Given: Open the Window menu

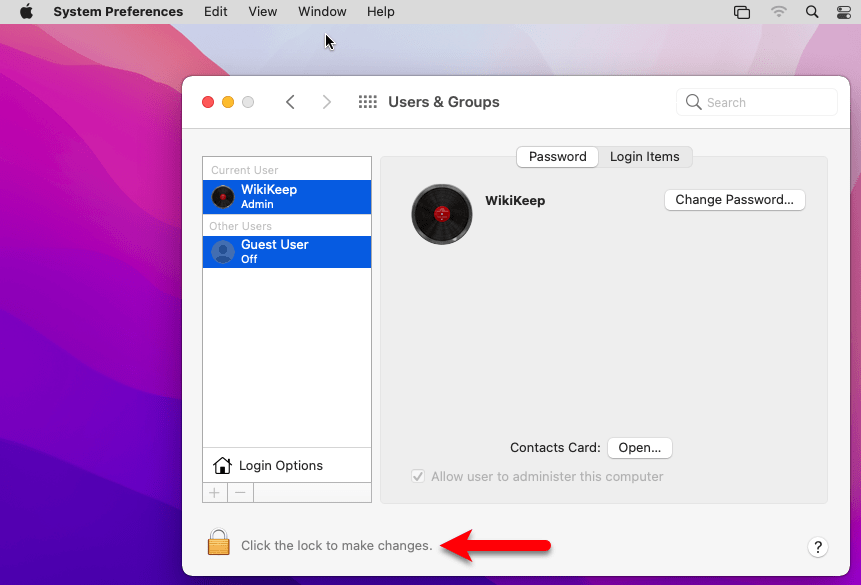Looking at the screenshot, I should click(322, 12).
